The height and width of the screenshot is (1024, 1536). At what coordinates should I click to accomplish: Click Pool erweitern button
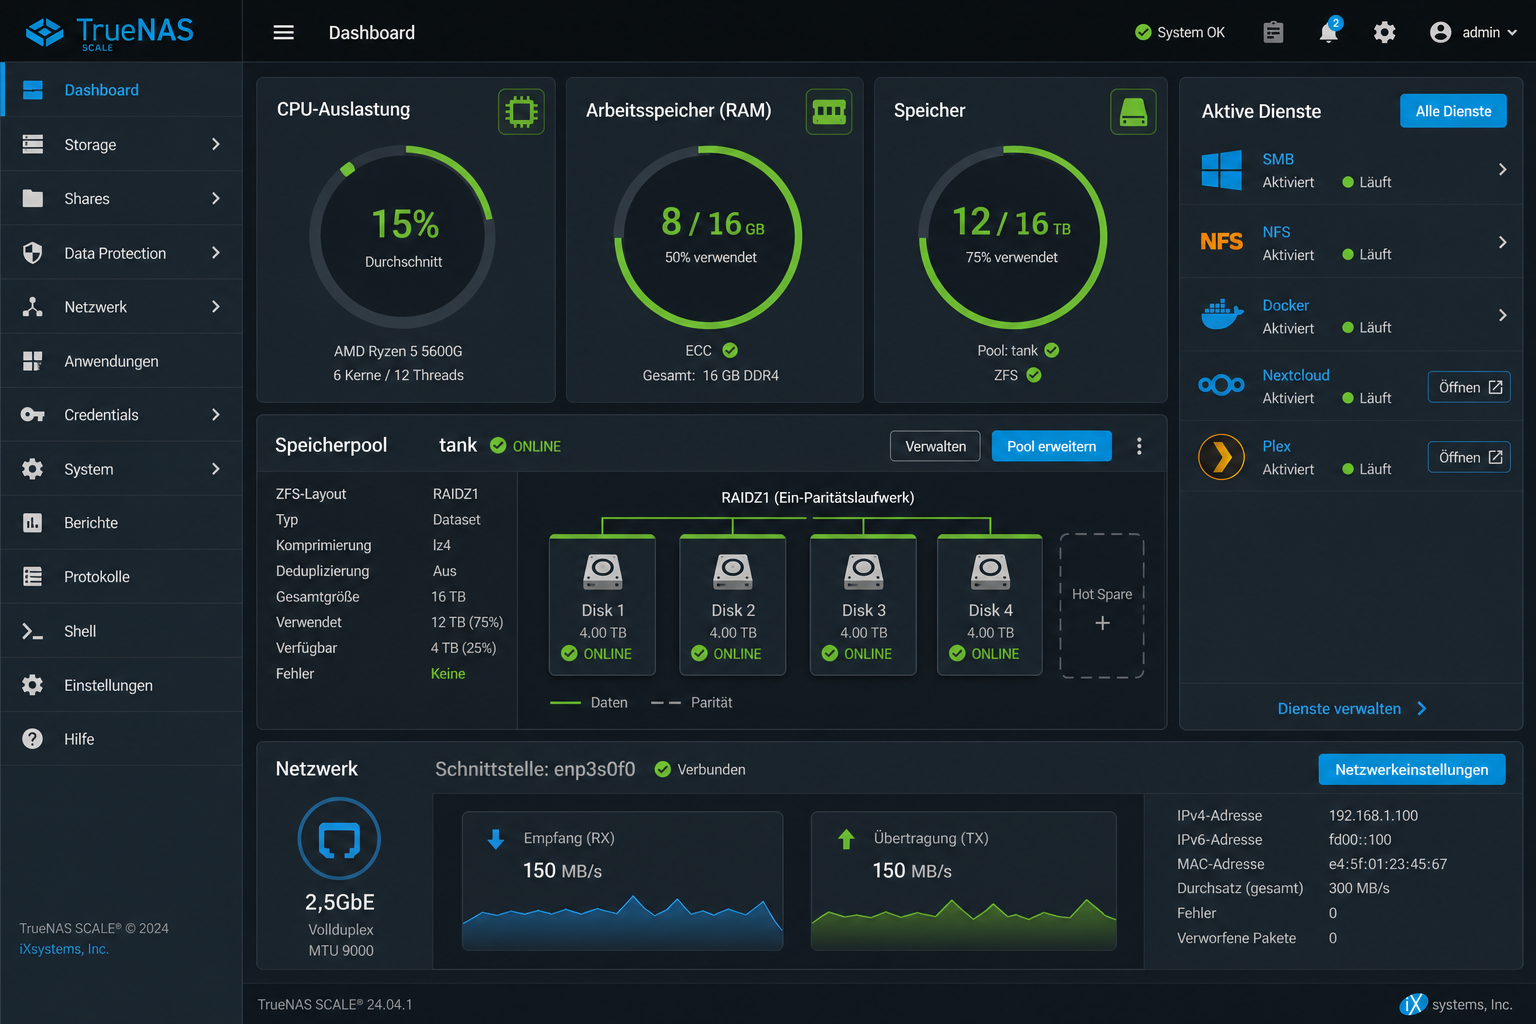(1052, 446)
